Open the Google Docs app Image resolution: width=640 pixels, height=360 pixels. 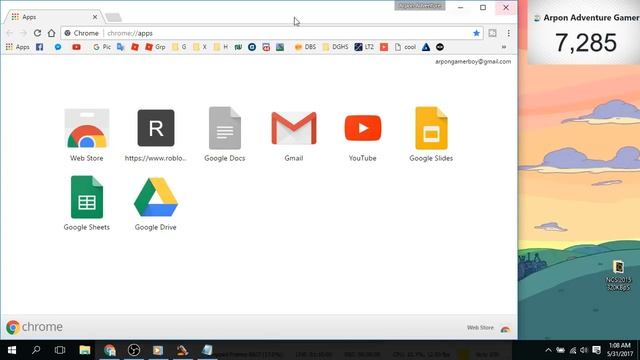pyautogui.click(x=224, y=135)
